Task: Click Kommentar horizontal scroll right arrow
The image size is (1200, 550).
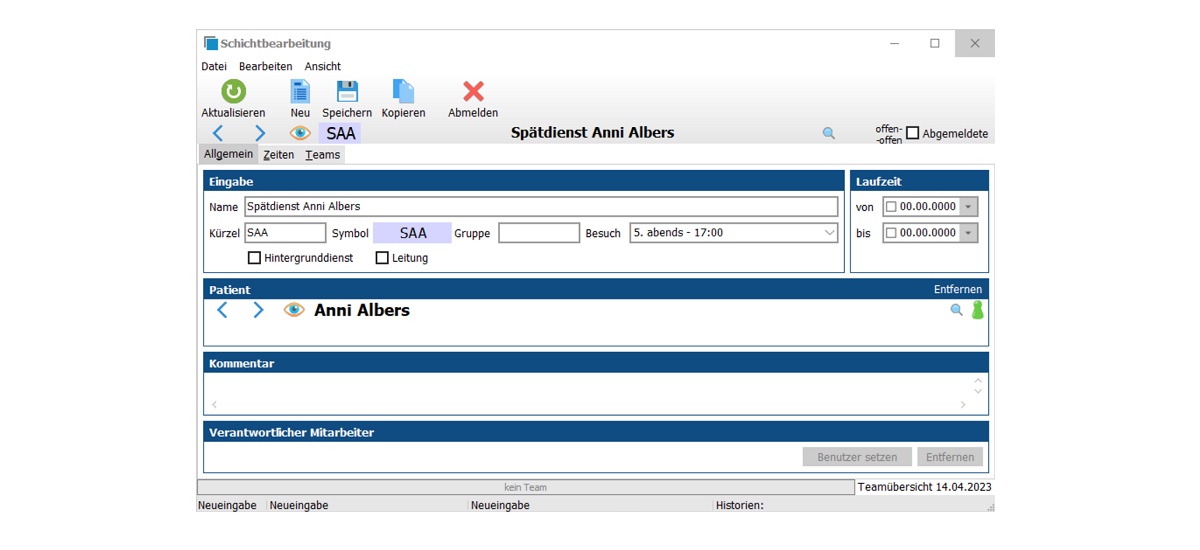Action: tap(963, 405)
